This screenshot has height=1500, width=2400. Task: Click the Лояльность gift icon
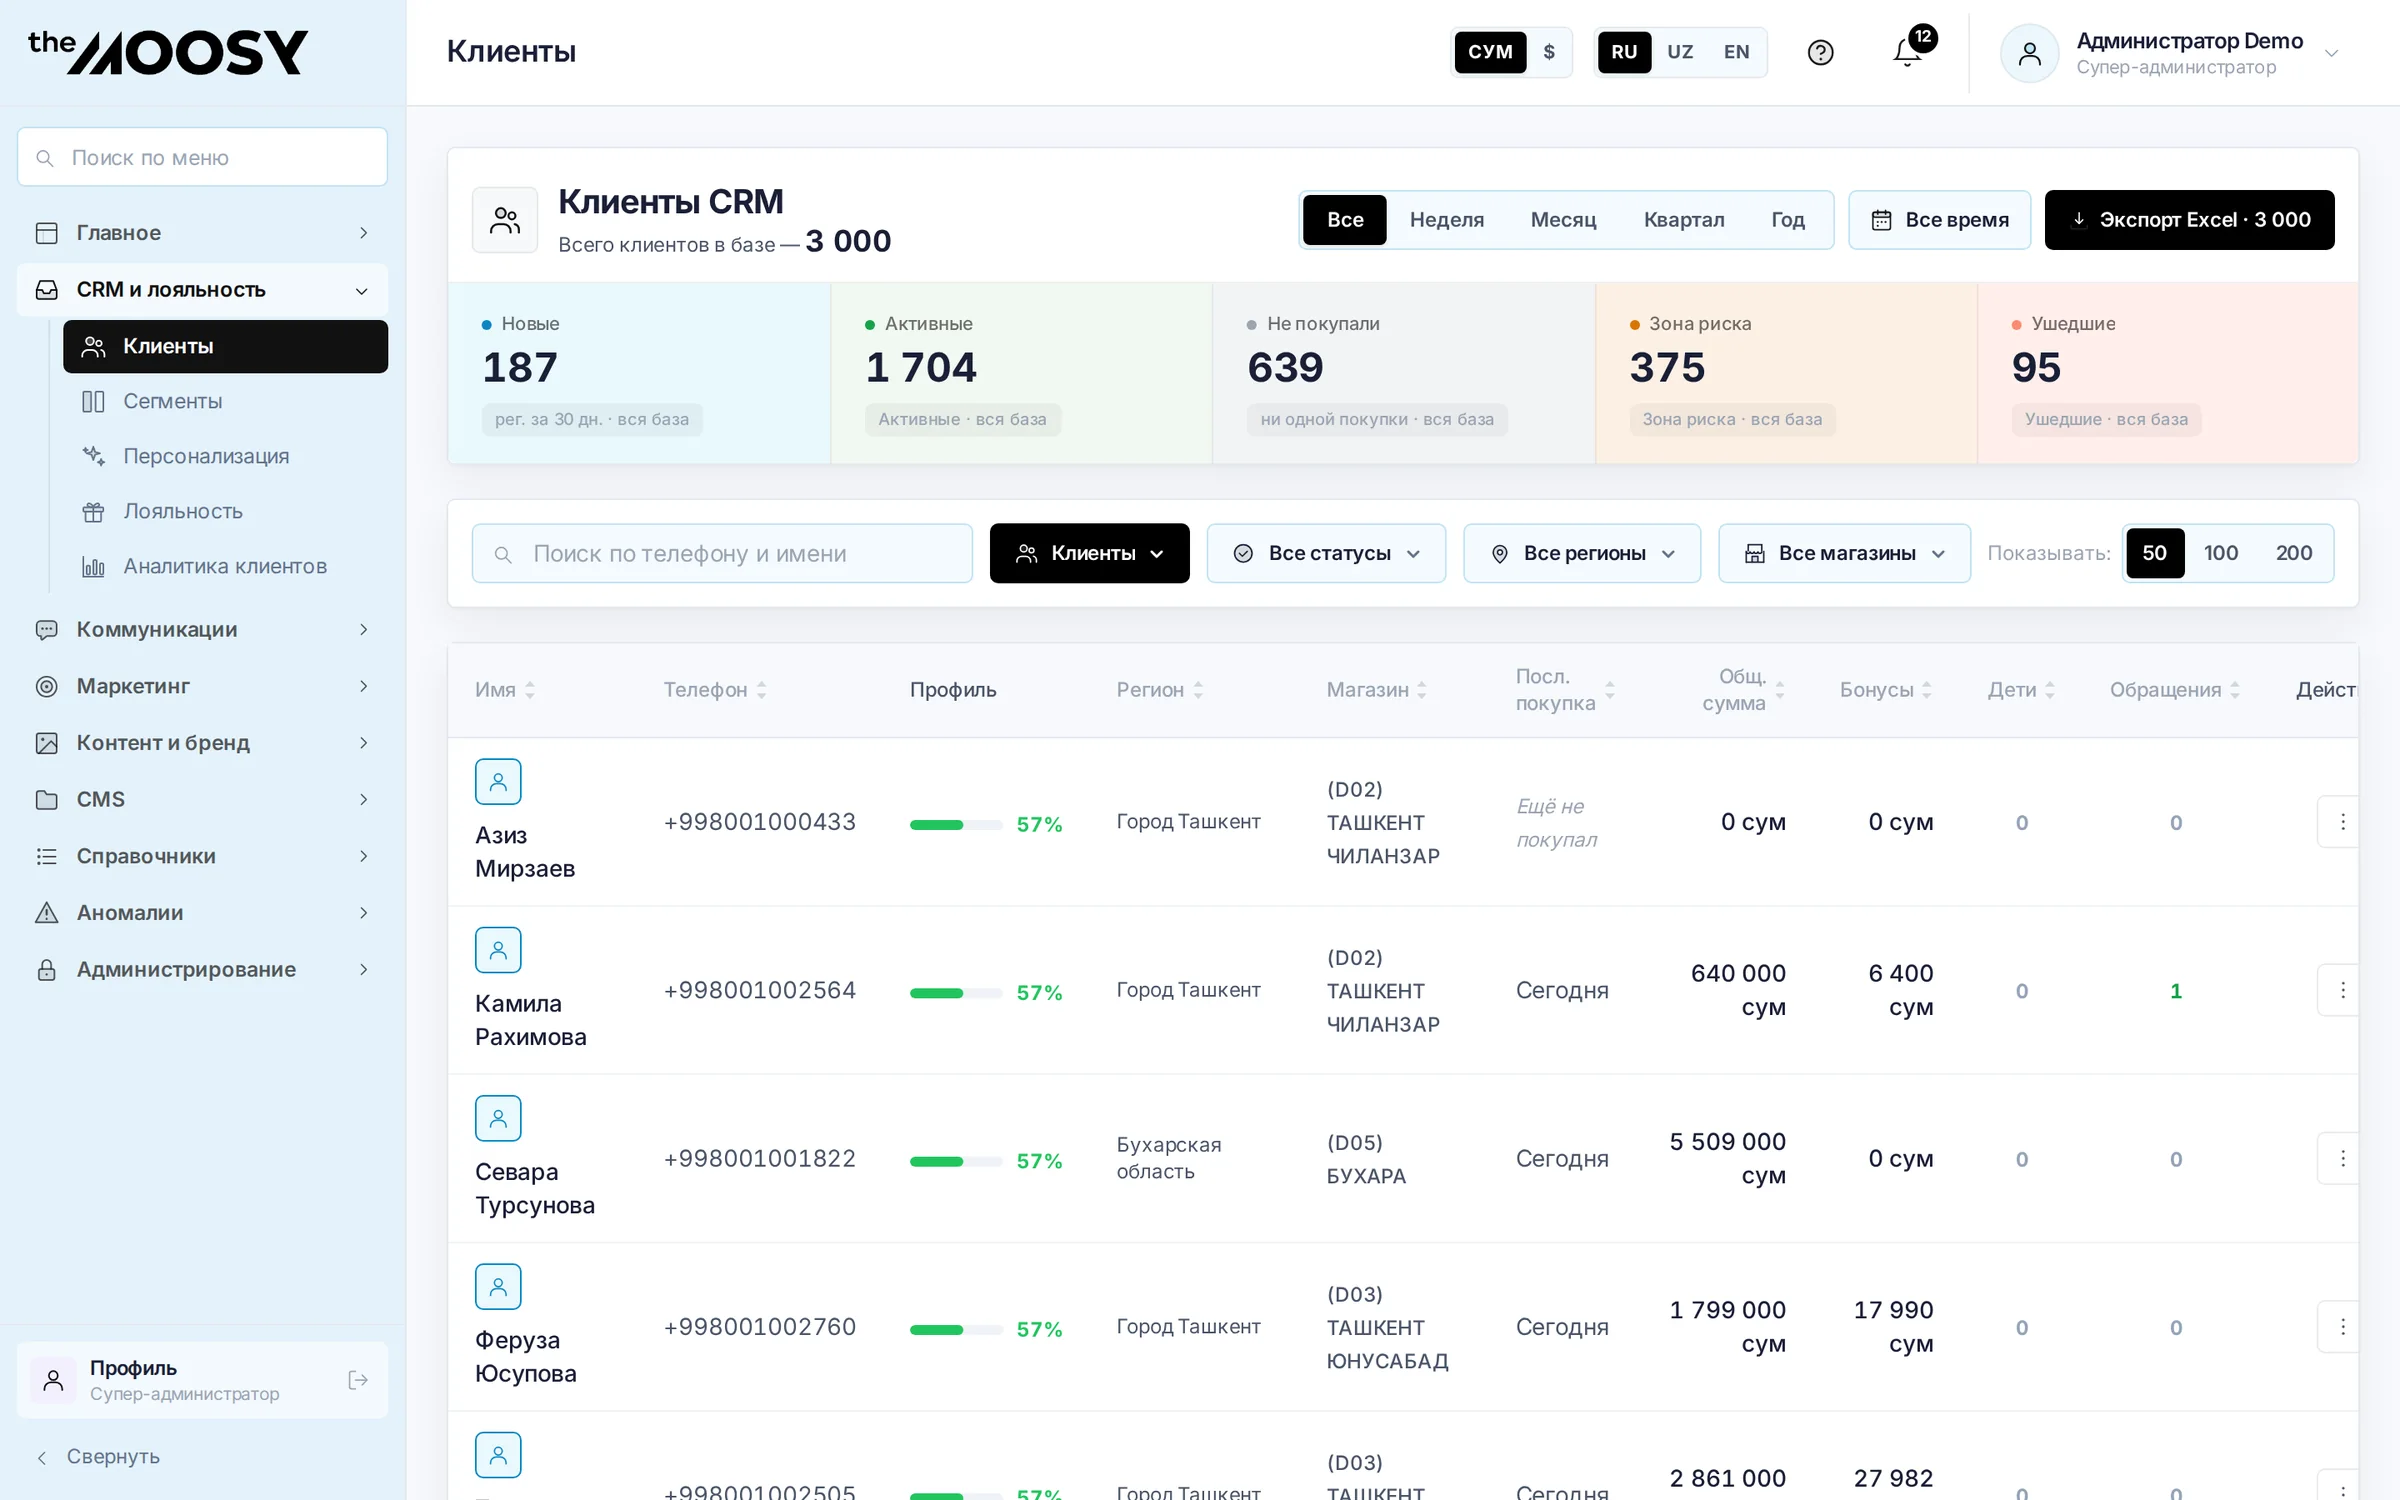93,512
